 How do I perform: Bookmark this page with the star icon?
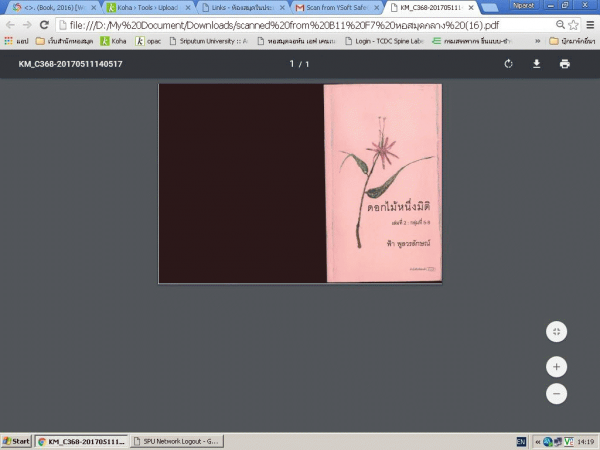(572, 24)
